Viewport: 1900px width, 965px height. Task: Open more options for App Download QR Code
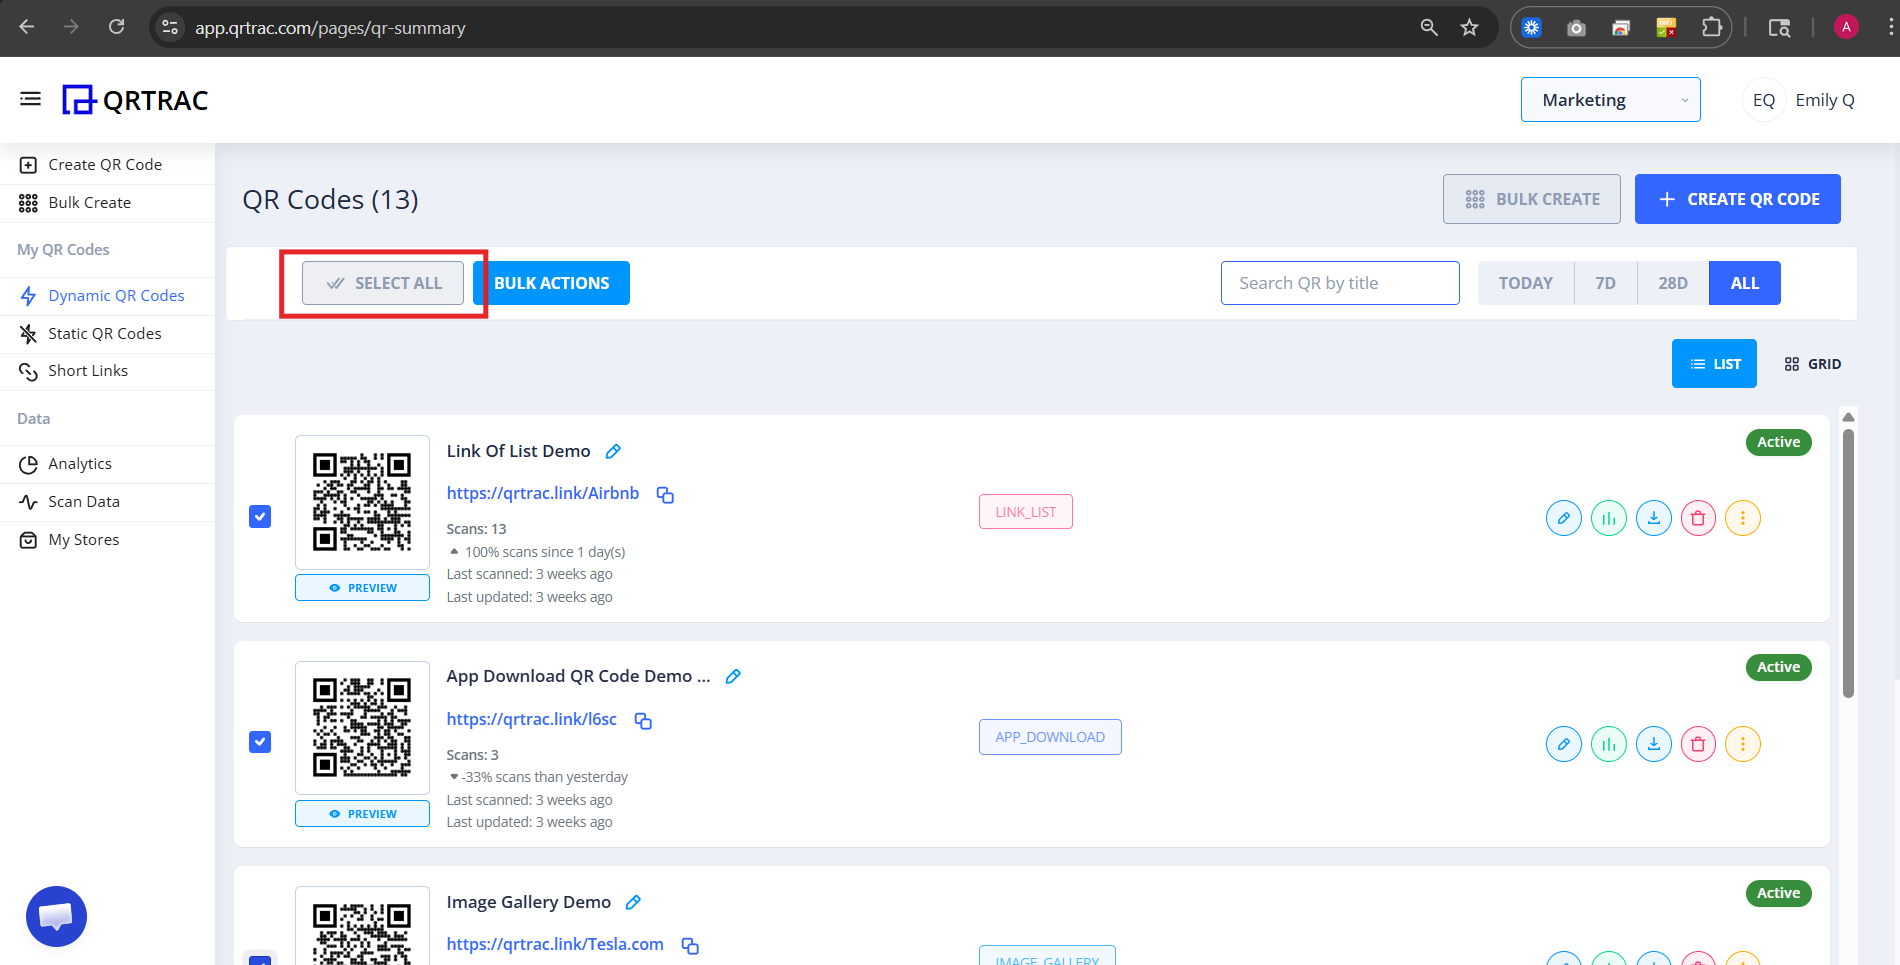(1742, 744)
